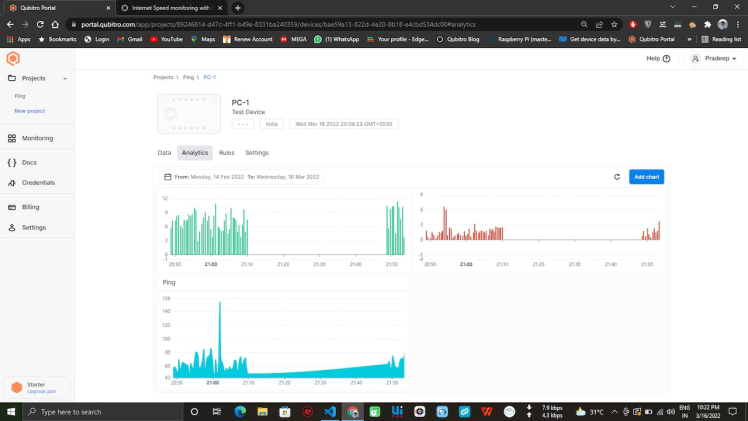Click the browser home button
The width and height of the screenshot is (748, 421).
pyautogui.click(x=55, y=24)
